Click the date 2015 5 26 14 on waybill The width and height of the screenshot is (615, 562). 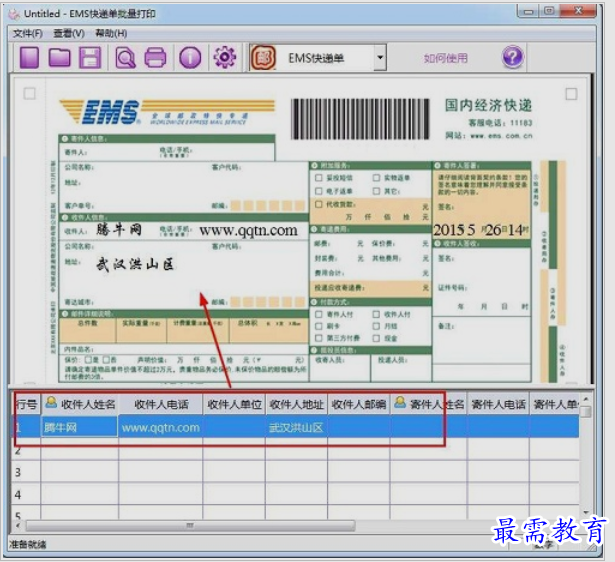pos(481,230)
